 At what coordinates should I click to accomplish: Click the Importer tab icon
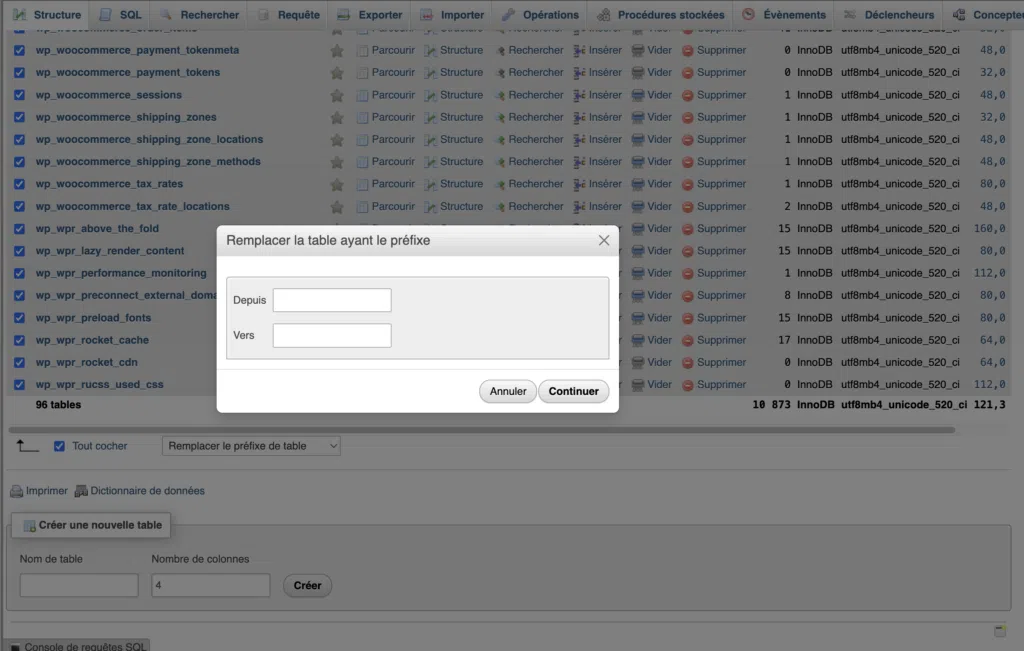pos(426,14)
